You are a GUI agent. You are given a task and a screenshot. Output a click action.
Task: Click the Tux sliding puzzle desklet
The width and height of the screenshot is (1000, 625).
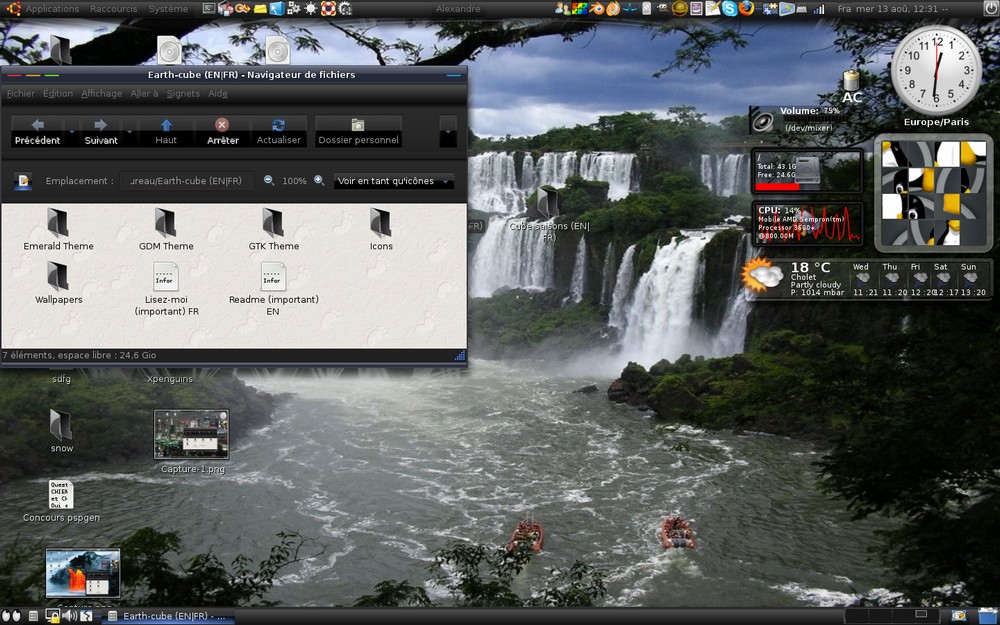(934, 193)
